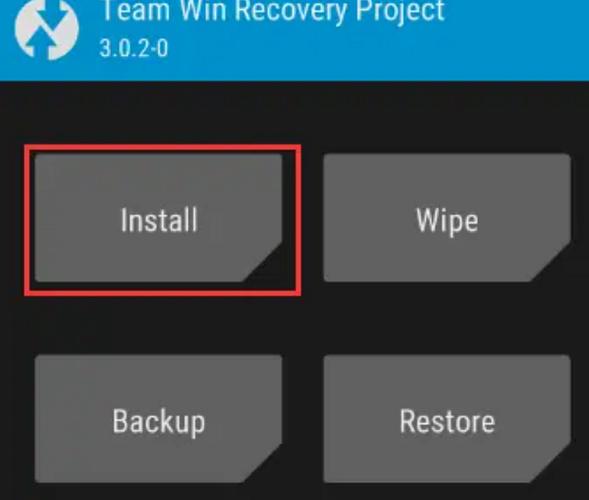This screenshot has width=589, height=500.
Task: Click the cut corner of the Wipe tile
Action: 554,265
